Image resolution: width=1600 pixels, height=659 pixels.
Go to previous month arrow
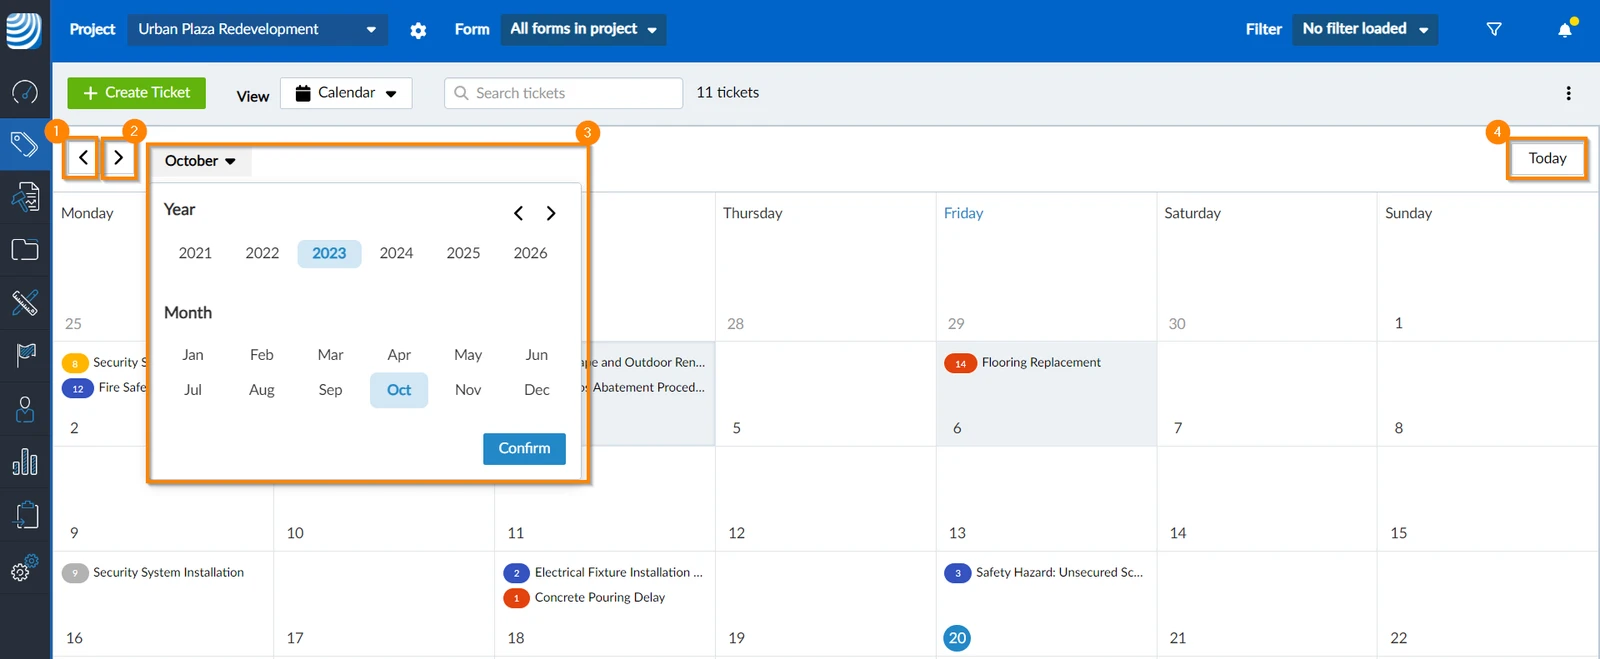click(x=83, y=157)
